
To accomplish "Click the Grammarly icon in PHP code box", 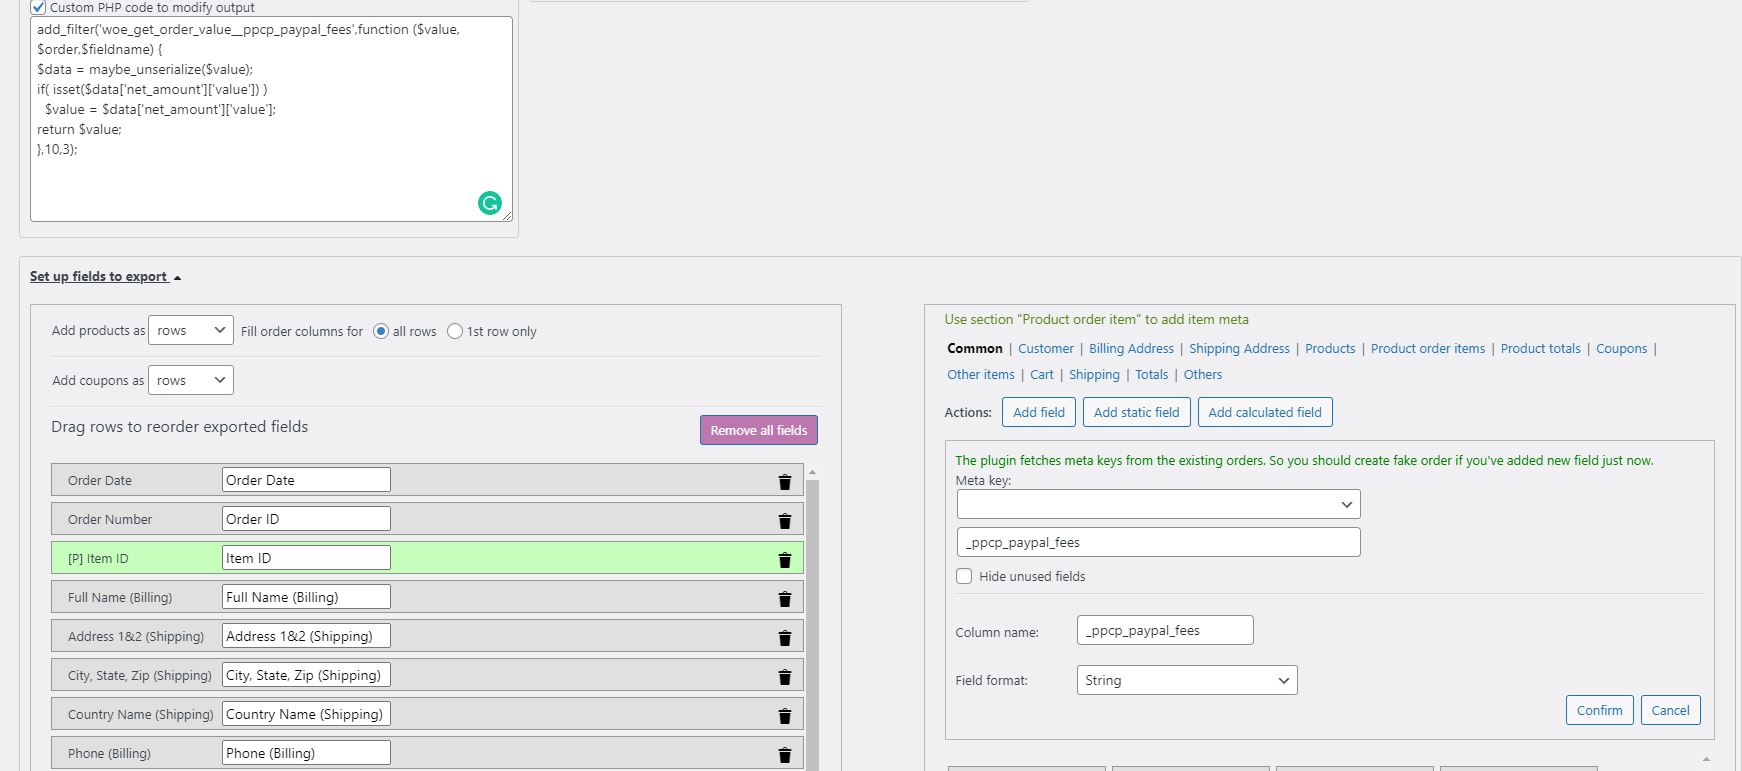I will click(x=490, y=203).
